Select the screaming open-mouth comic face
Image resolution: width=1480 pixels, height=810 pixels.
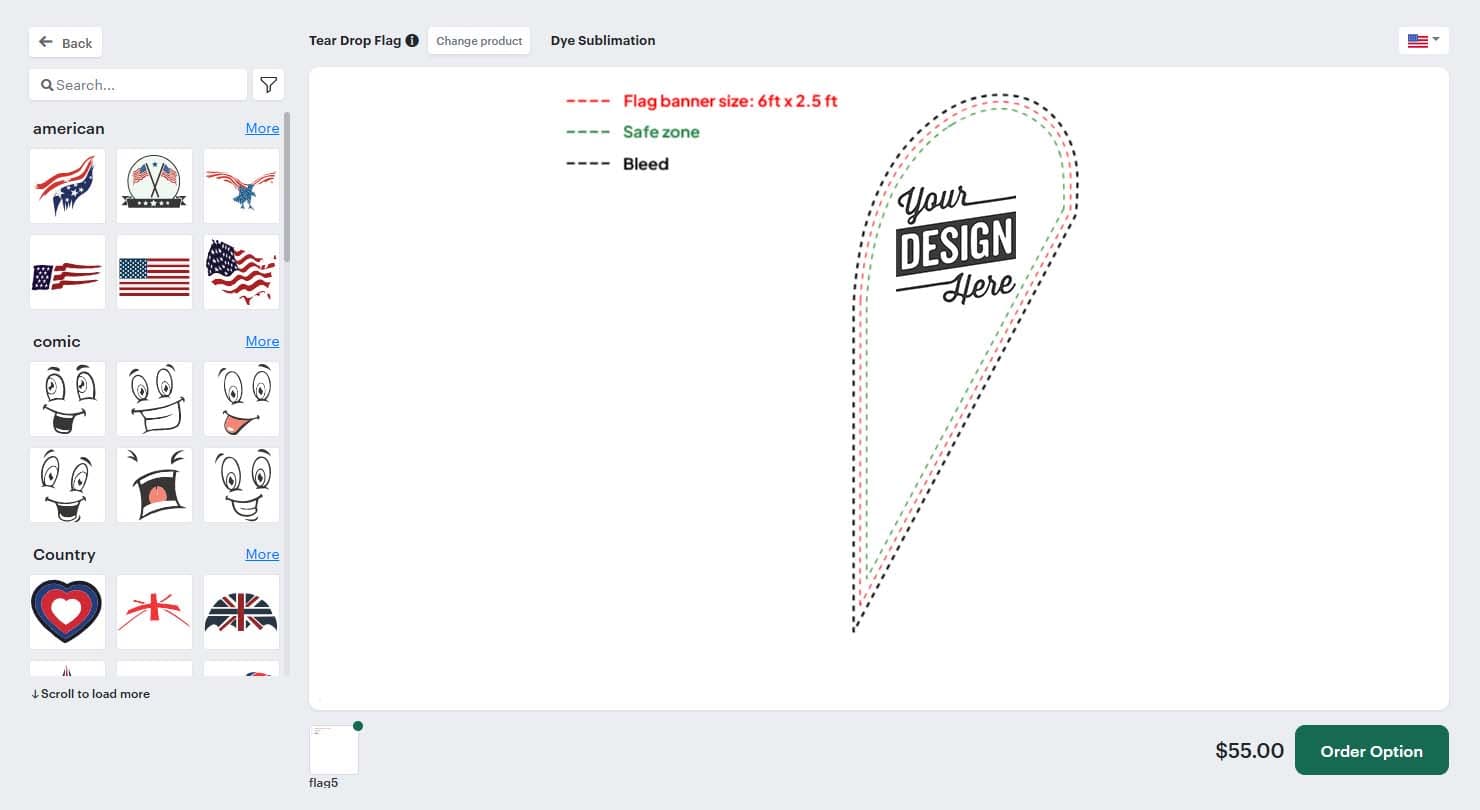pos(154,484)
